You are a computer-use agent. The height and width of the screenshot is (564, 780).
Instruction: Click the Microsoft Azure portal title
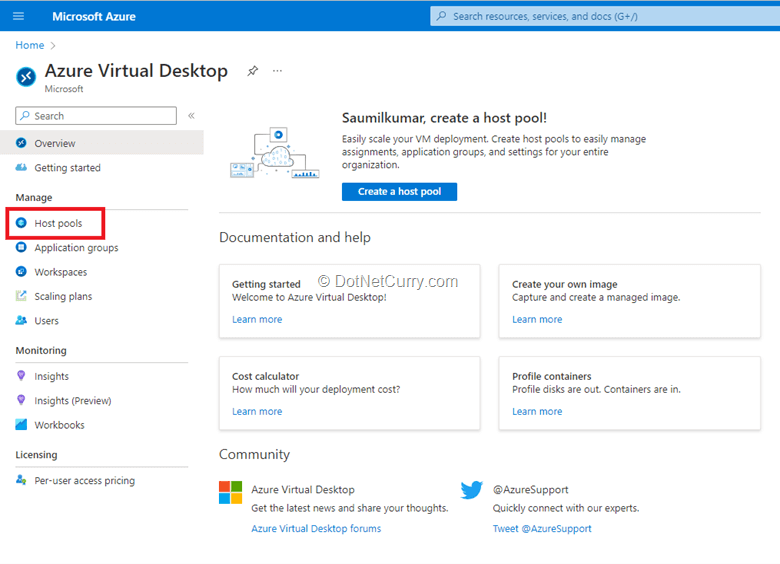[94, 16]
